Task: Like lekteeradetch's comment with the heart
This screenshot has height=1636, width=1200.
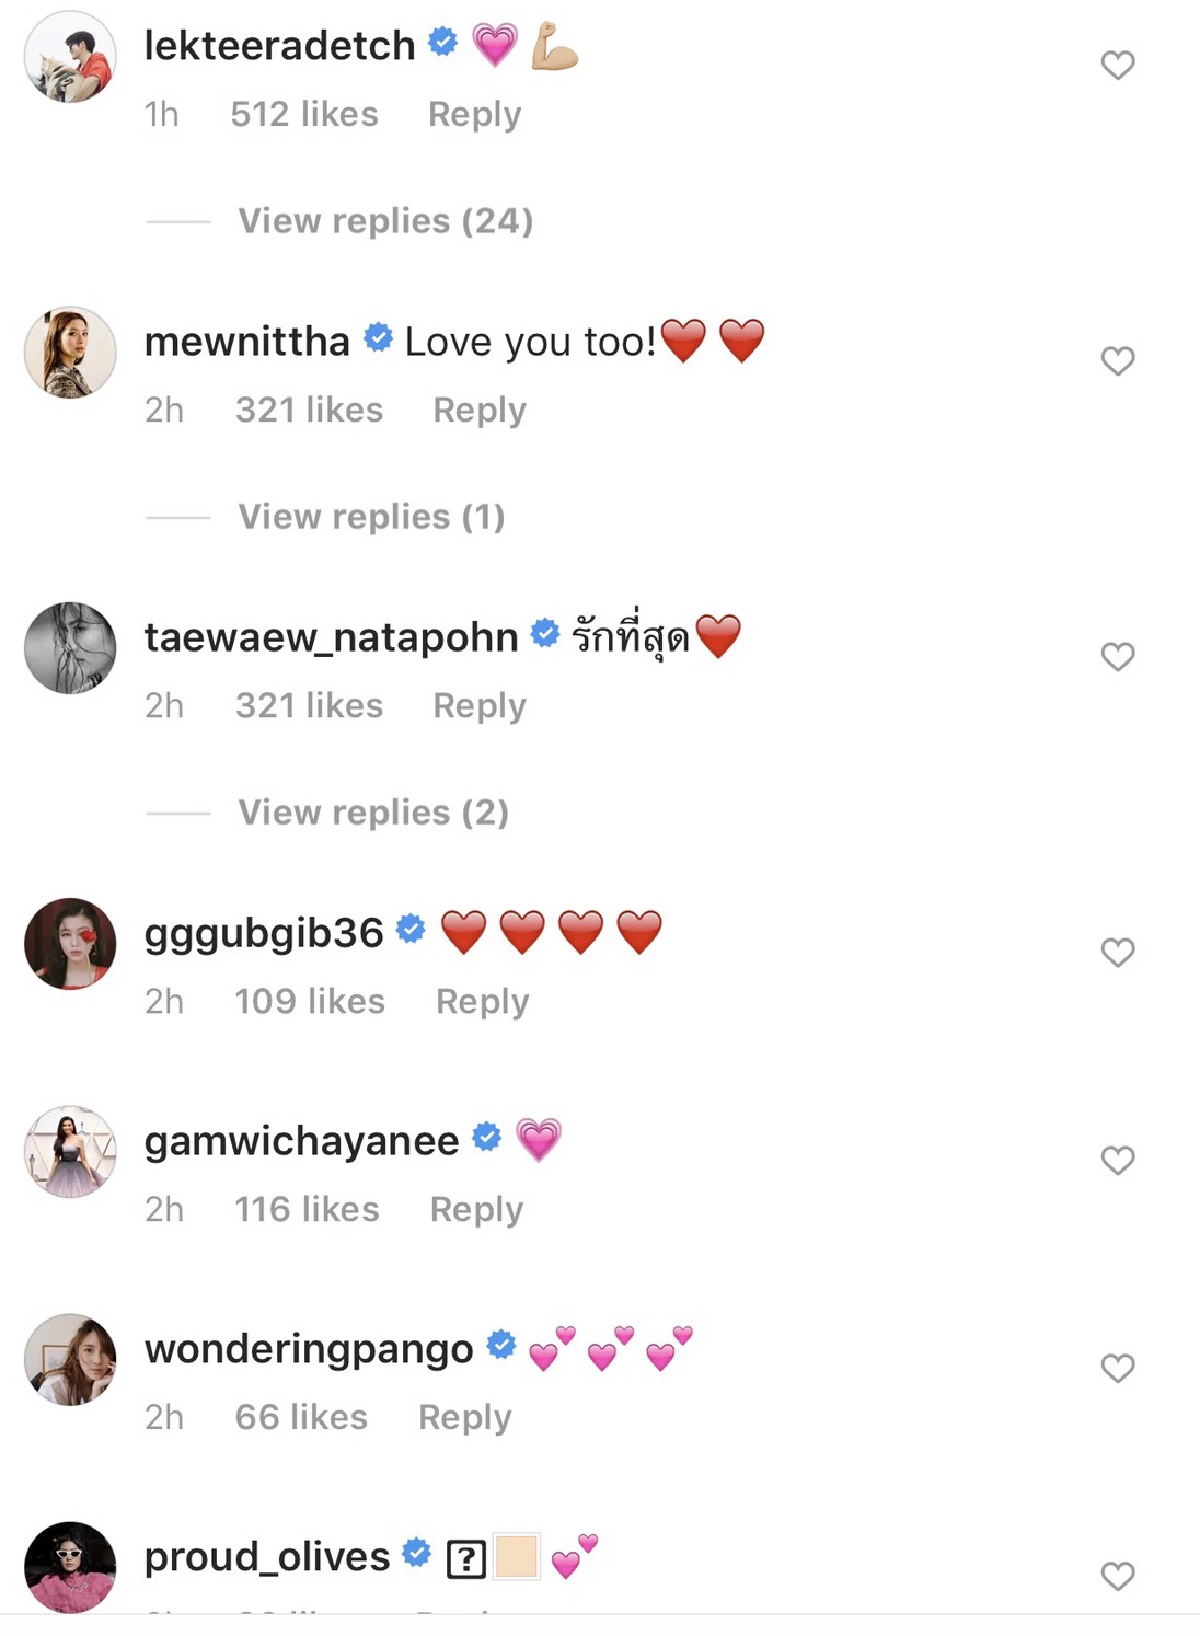Action: coord(1117,65)
